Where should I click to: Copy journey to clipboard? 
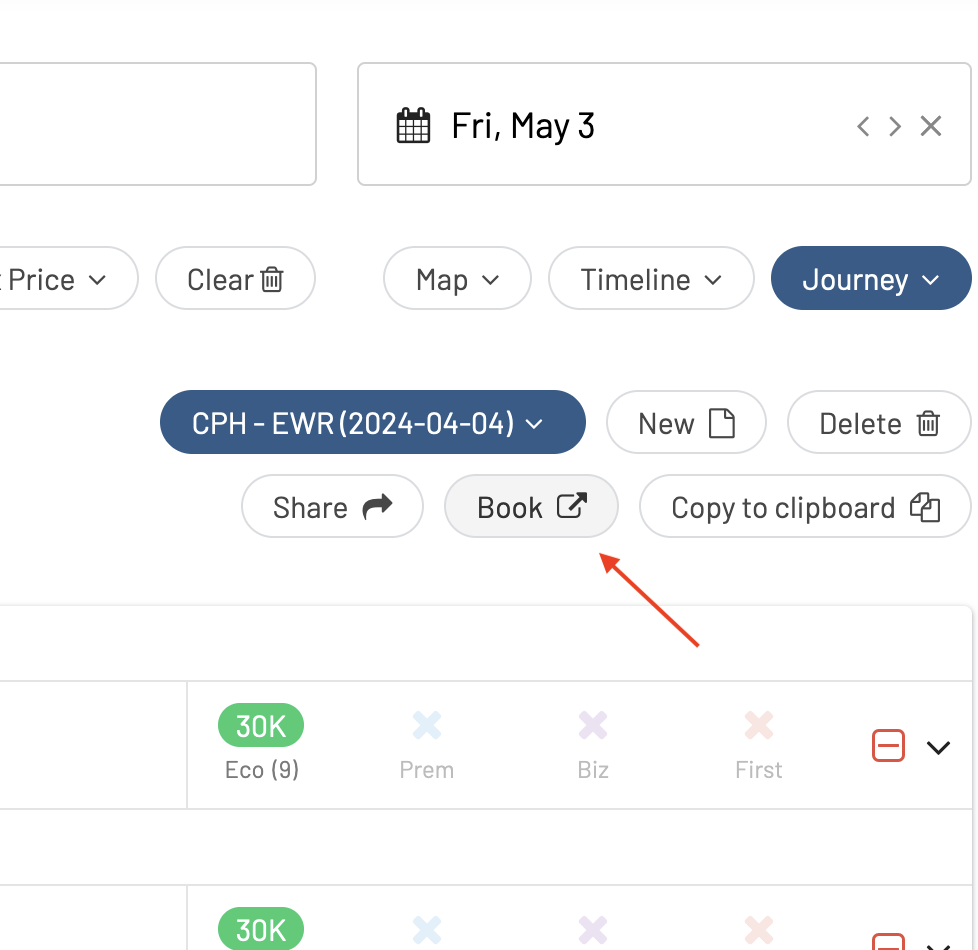tap(805, 507)
